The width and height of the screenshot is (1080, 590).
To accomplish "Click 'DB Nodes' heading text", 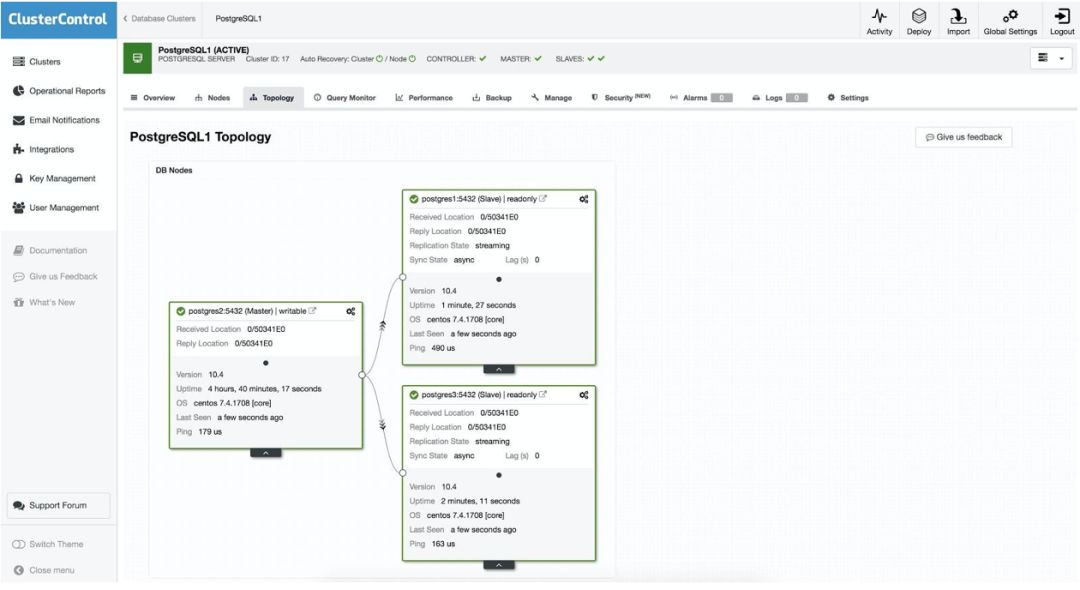I will [174, 170].
